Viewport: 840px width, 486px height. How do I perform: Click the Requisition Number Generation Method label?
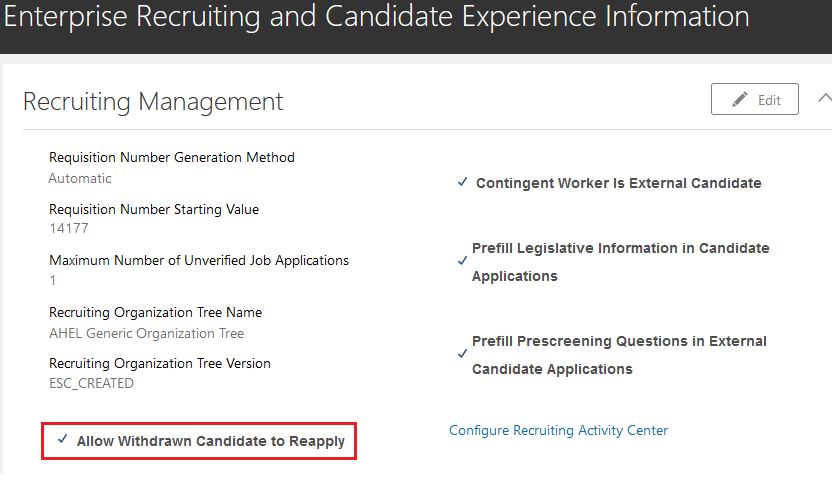click(171, 158)
